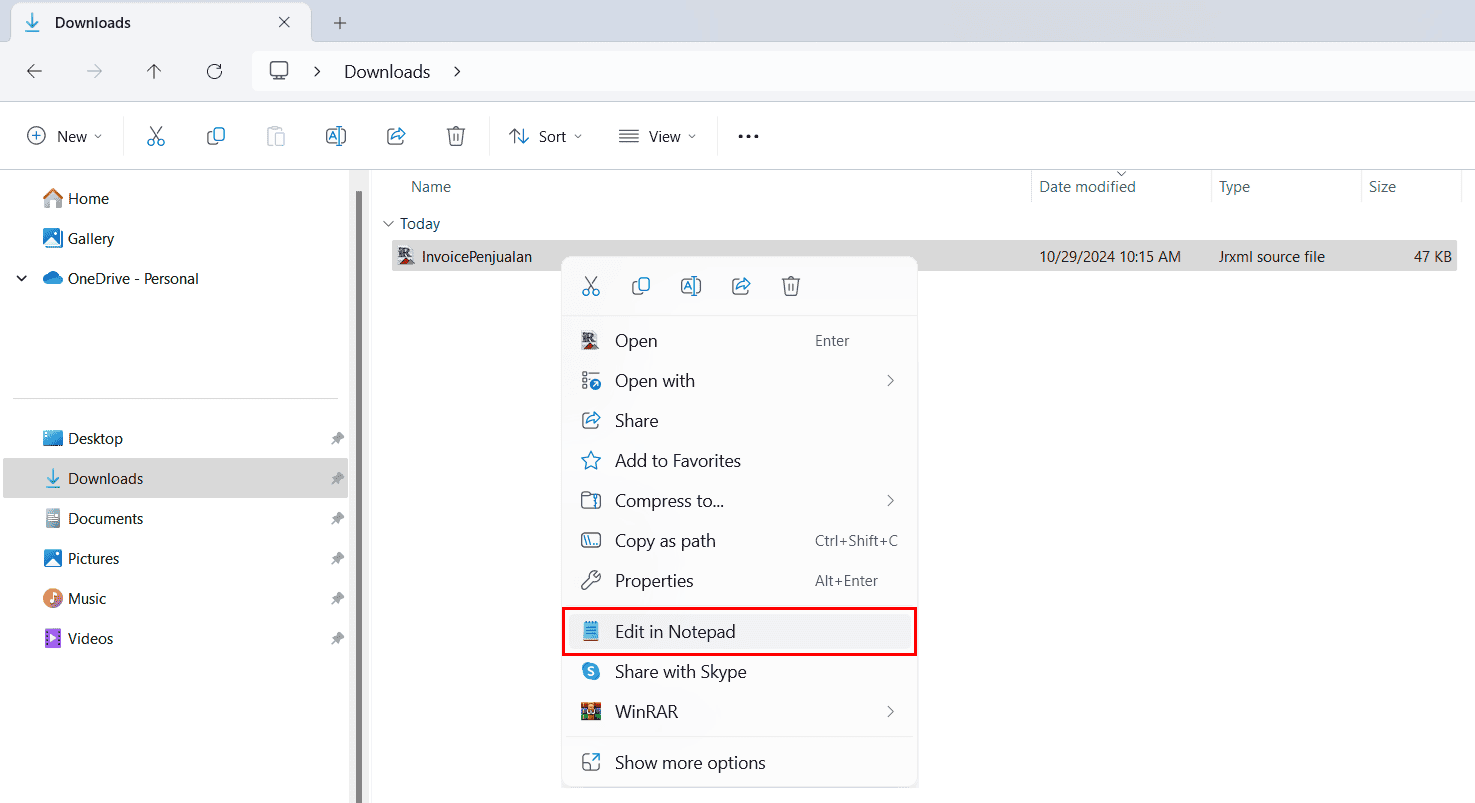Viewport: 1475px width, 803px height.
Task: Unpin the Desktop quick access pin
Action: [x=337, y=439]
